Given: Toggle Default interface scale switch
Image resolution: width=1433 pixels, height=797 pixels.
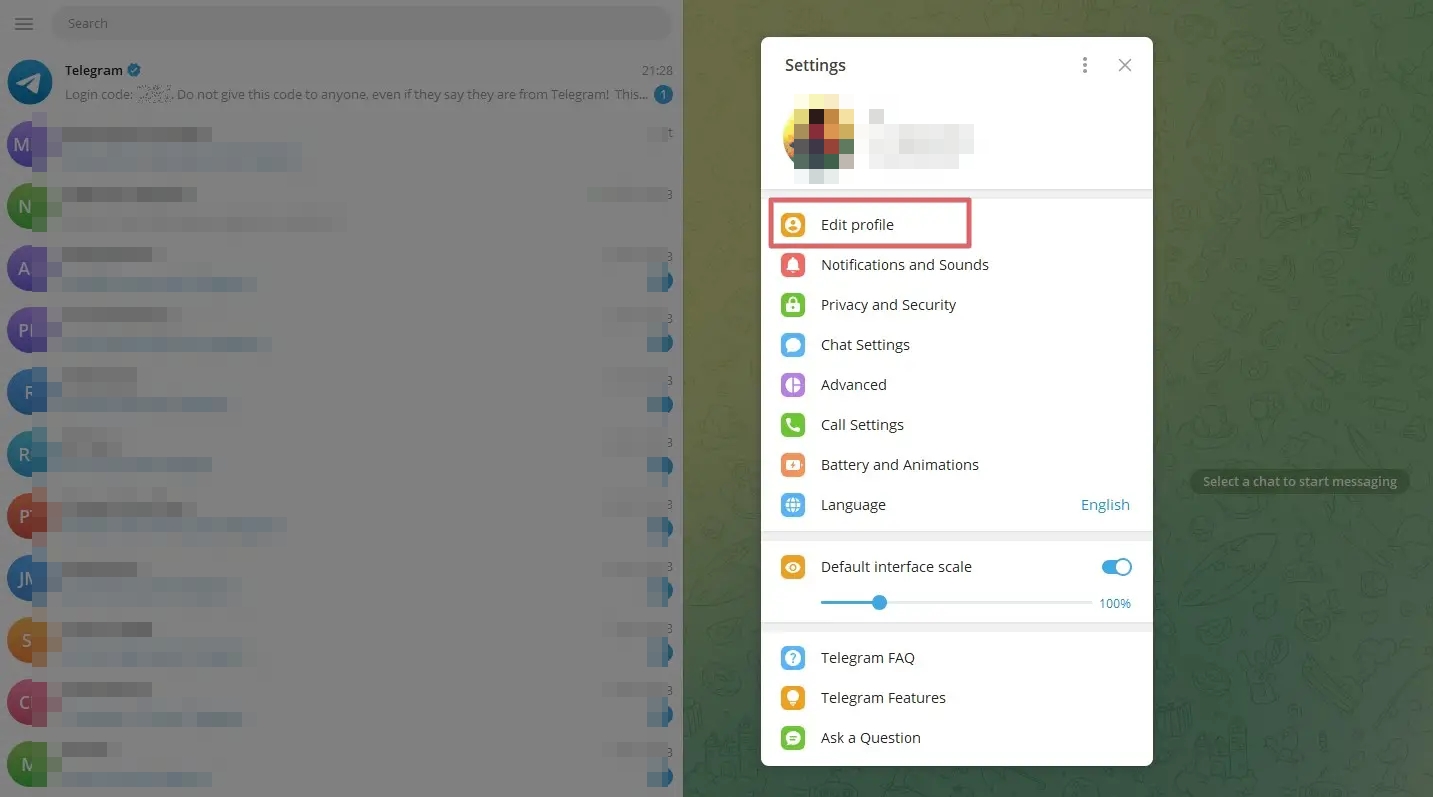Looking at the screenshot, I should 1117,567.
